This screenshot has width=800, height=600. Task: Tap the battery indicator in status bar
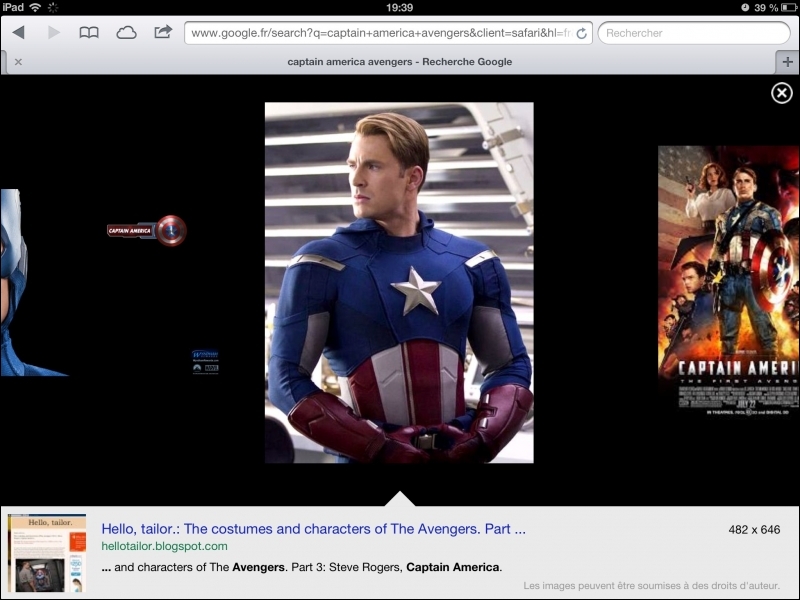pyautogui.click(x=788, y=7)
